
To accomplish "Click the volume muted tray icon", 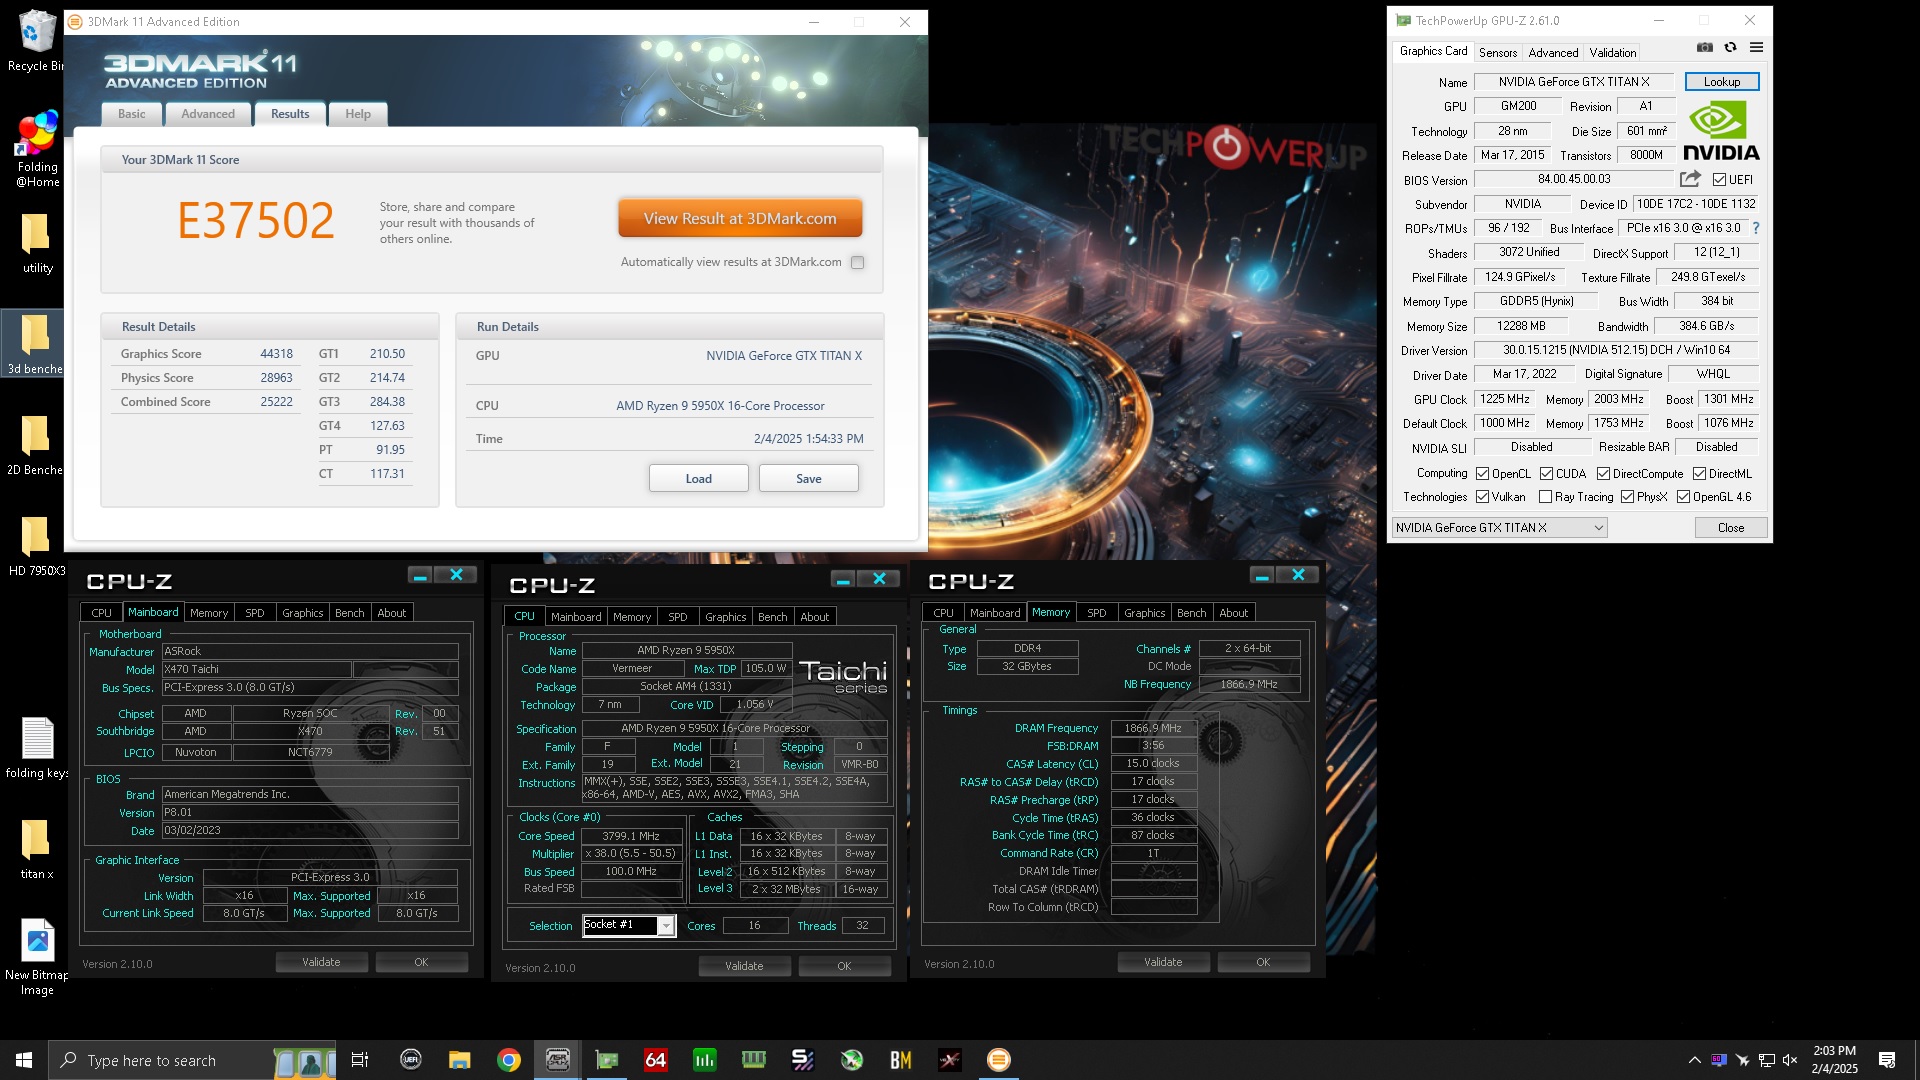I will [x=1790, y=1060].
